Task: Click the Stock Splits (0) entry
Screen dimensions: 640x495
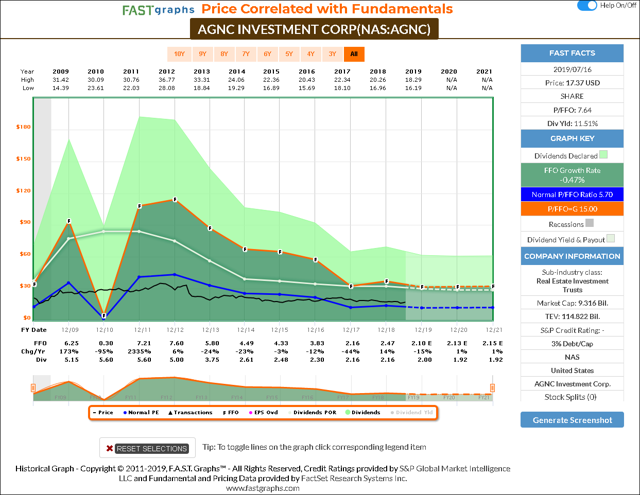Action: (570, 397)
